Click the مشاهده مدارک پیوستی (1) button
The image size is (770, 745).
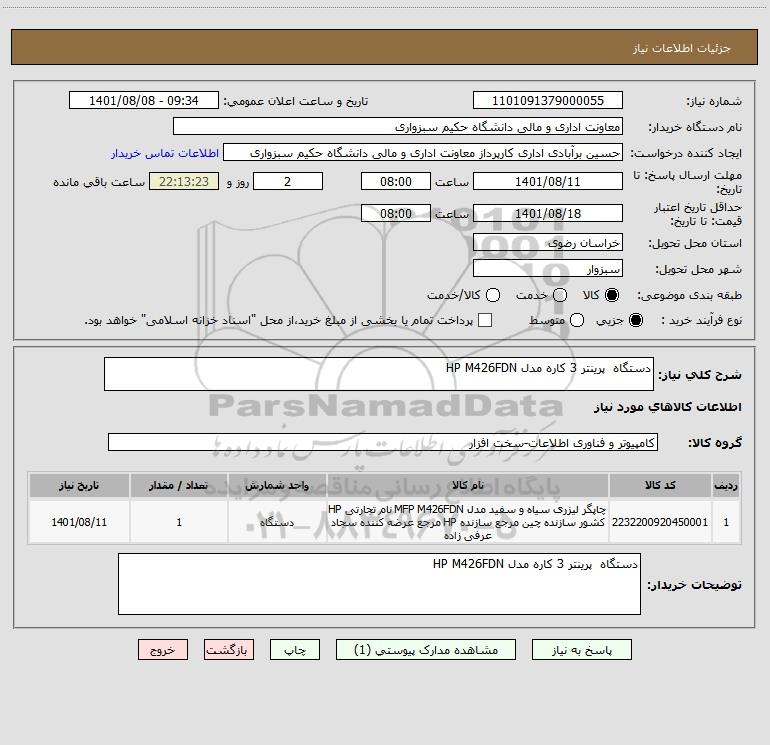click(426, 650)
